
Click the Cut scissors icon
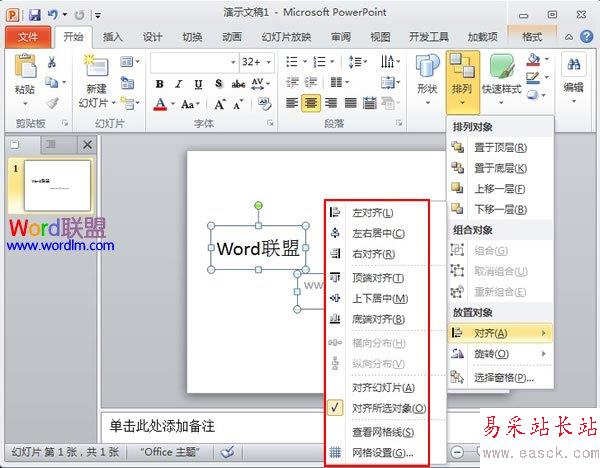click(52, 62)
